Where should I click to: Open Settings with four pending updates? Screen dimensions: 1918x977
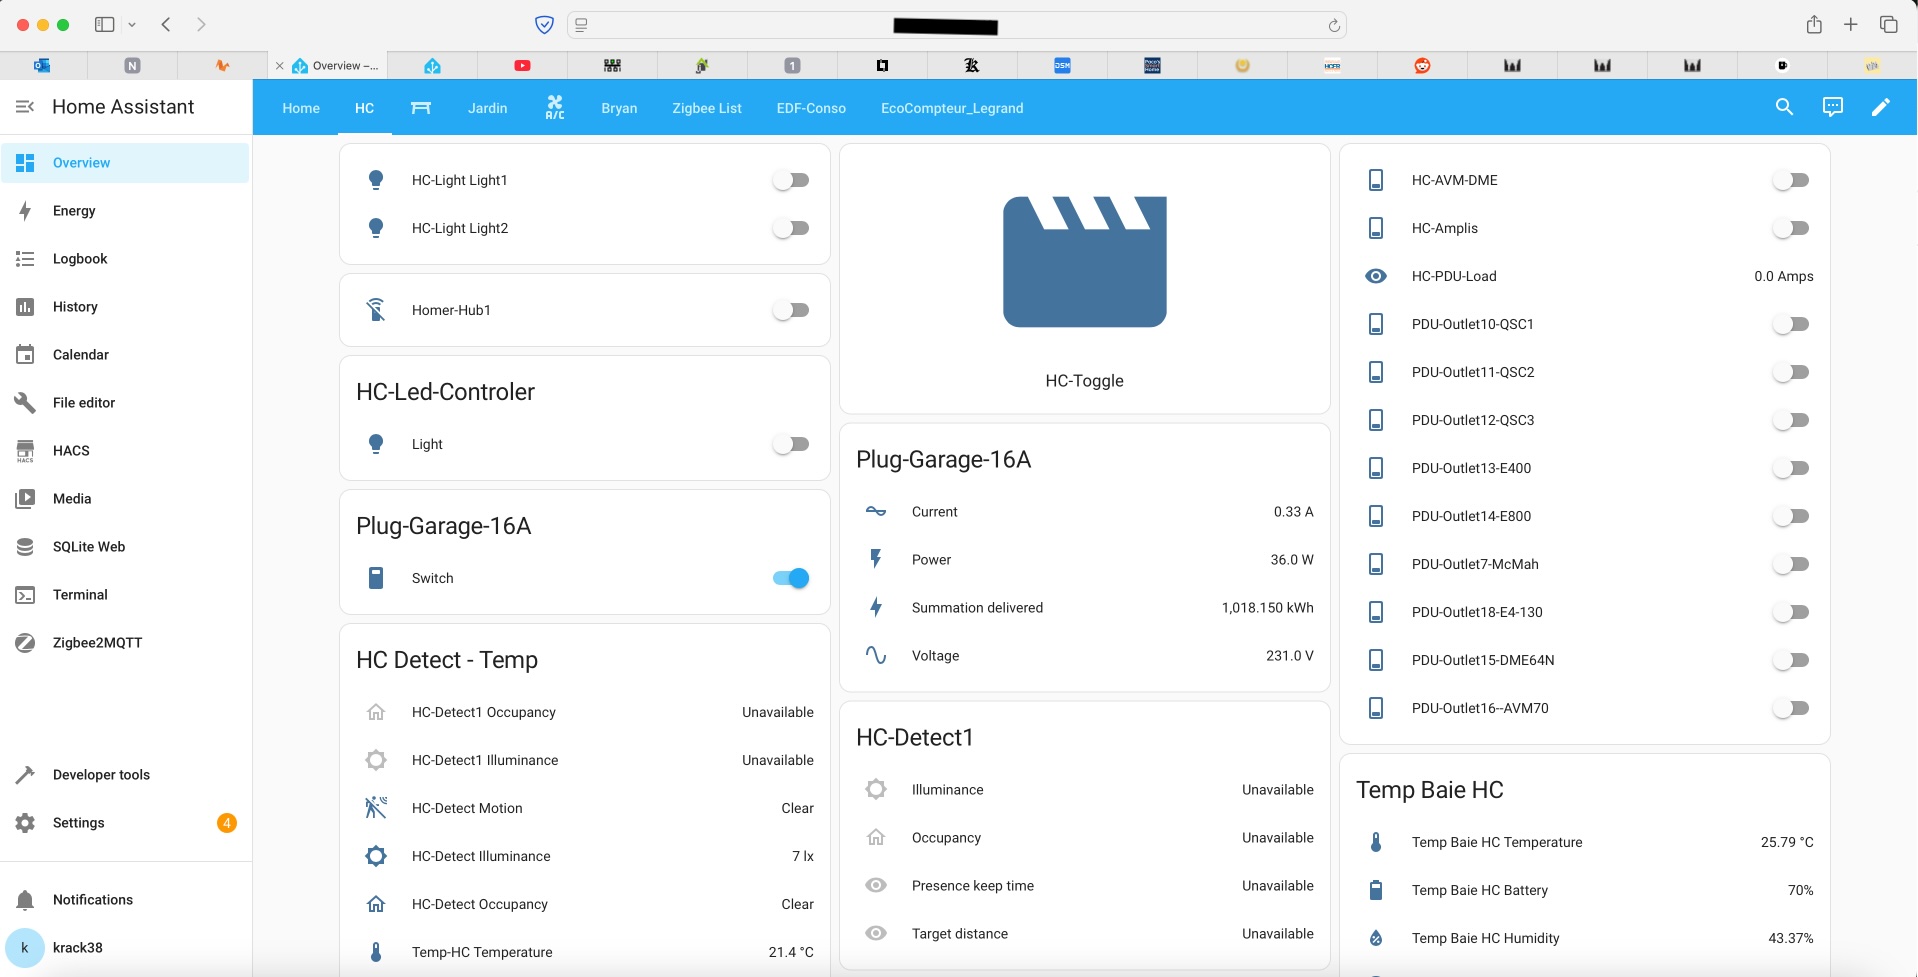(x=78, y=823)
